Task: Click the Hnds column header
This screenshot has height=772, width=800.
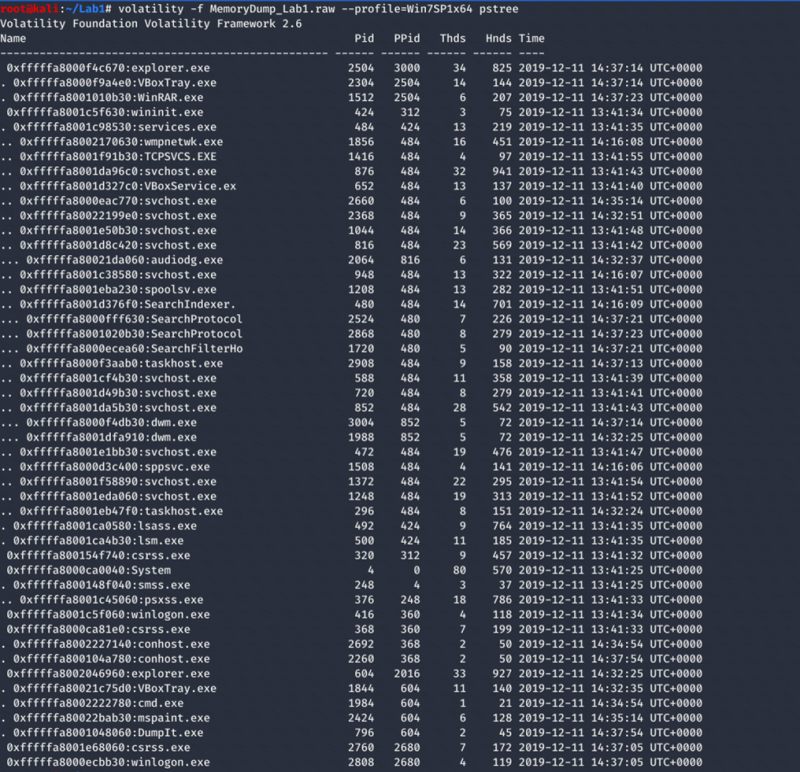Action: coord(498,38)
